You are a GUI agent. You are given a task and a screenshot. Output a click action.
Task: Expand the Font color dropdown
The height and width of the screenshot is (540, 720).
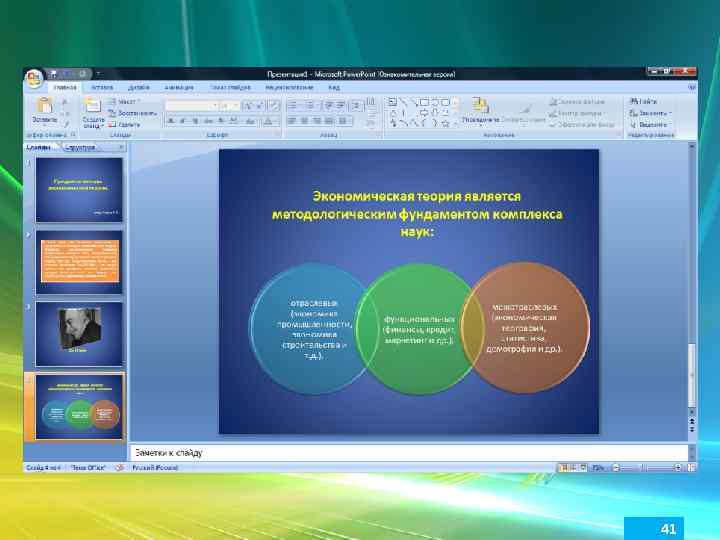click(x=276, y=121)
